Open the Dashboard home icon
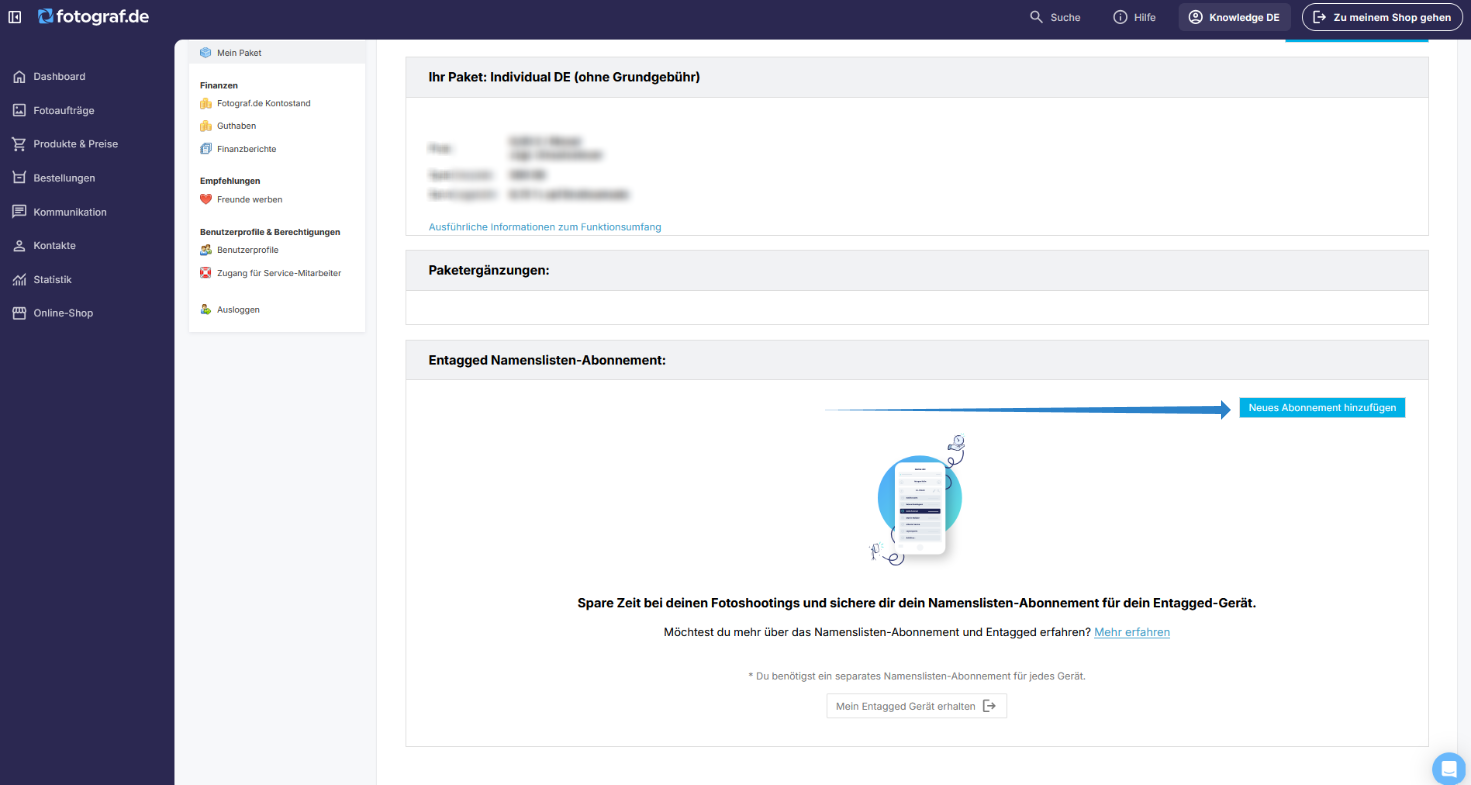The image size is (1471, 785). [x=19, y=77]
